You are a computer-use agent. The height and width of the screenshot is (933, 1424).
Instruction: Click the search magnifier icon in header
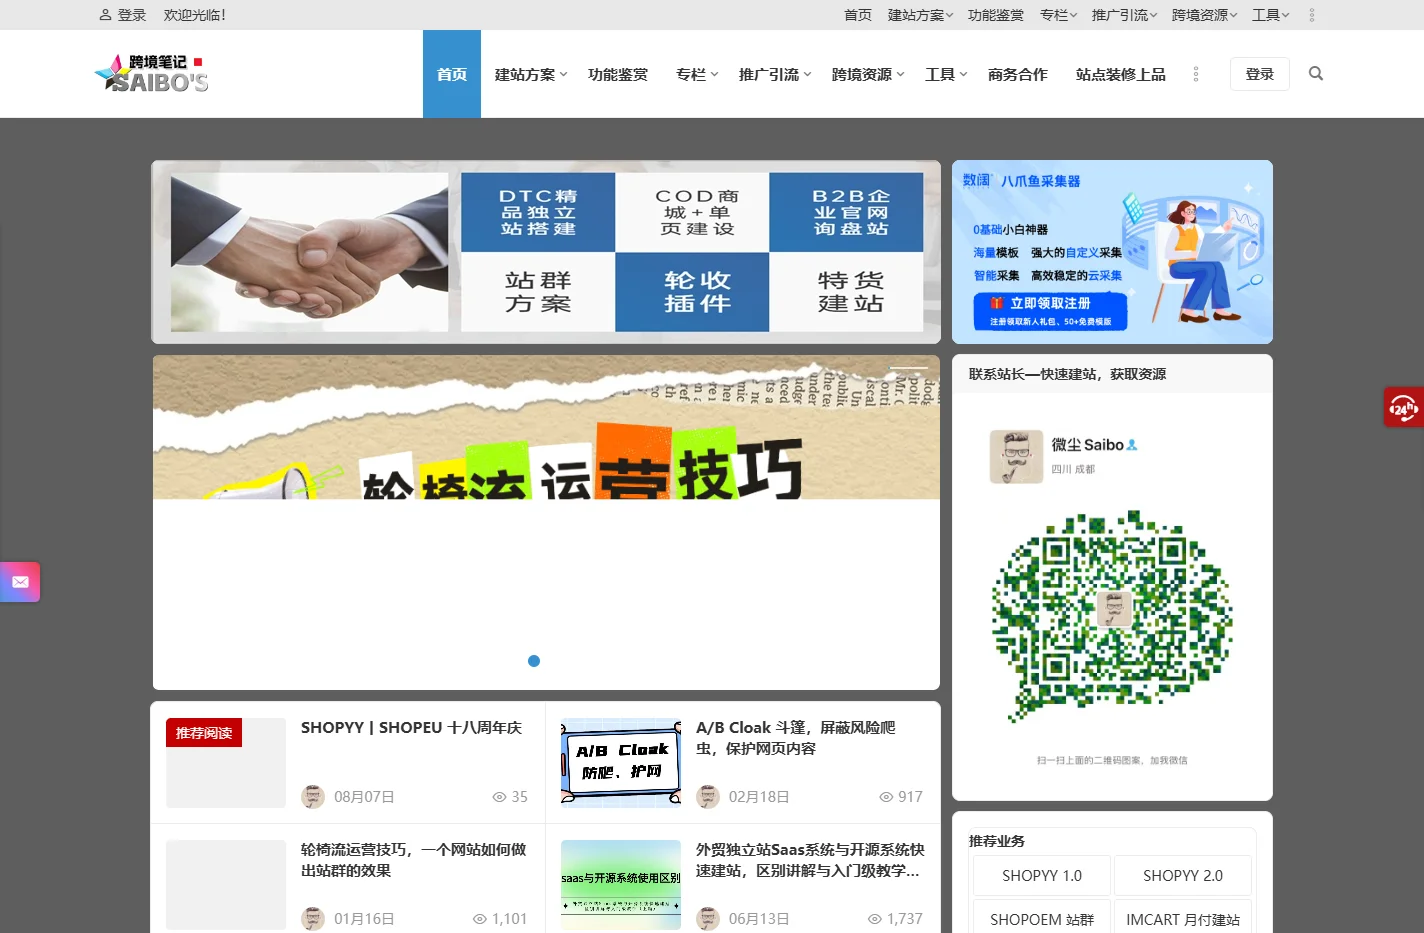[x=1316, y=73]
